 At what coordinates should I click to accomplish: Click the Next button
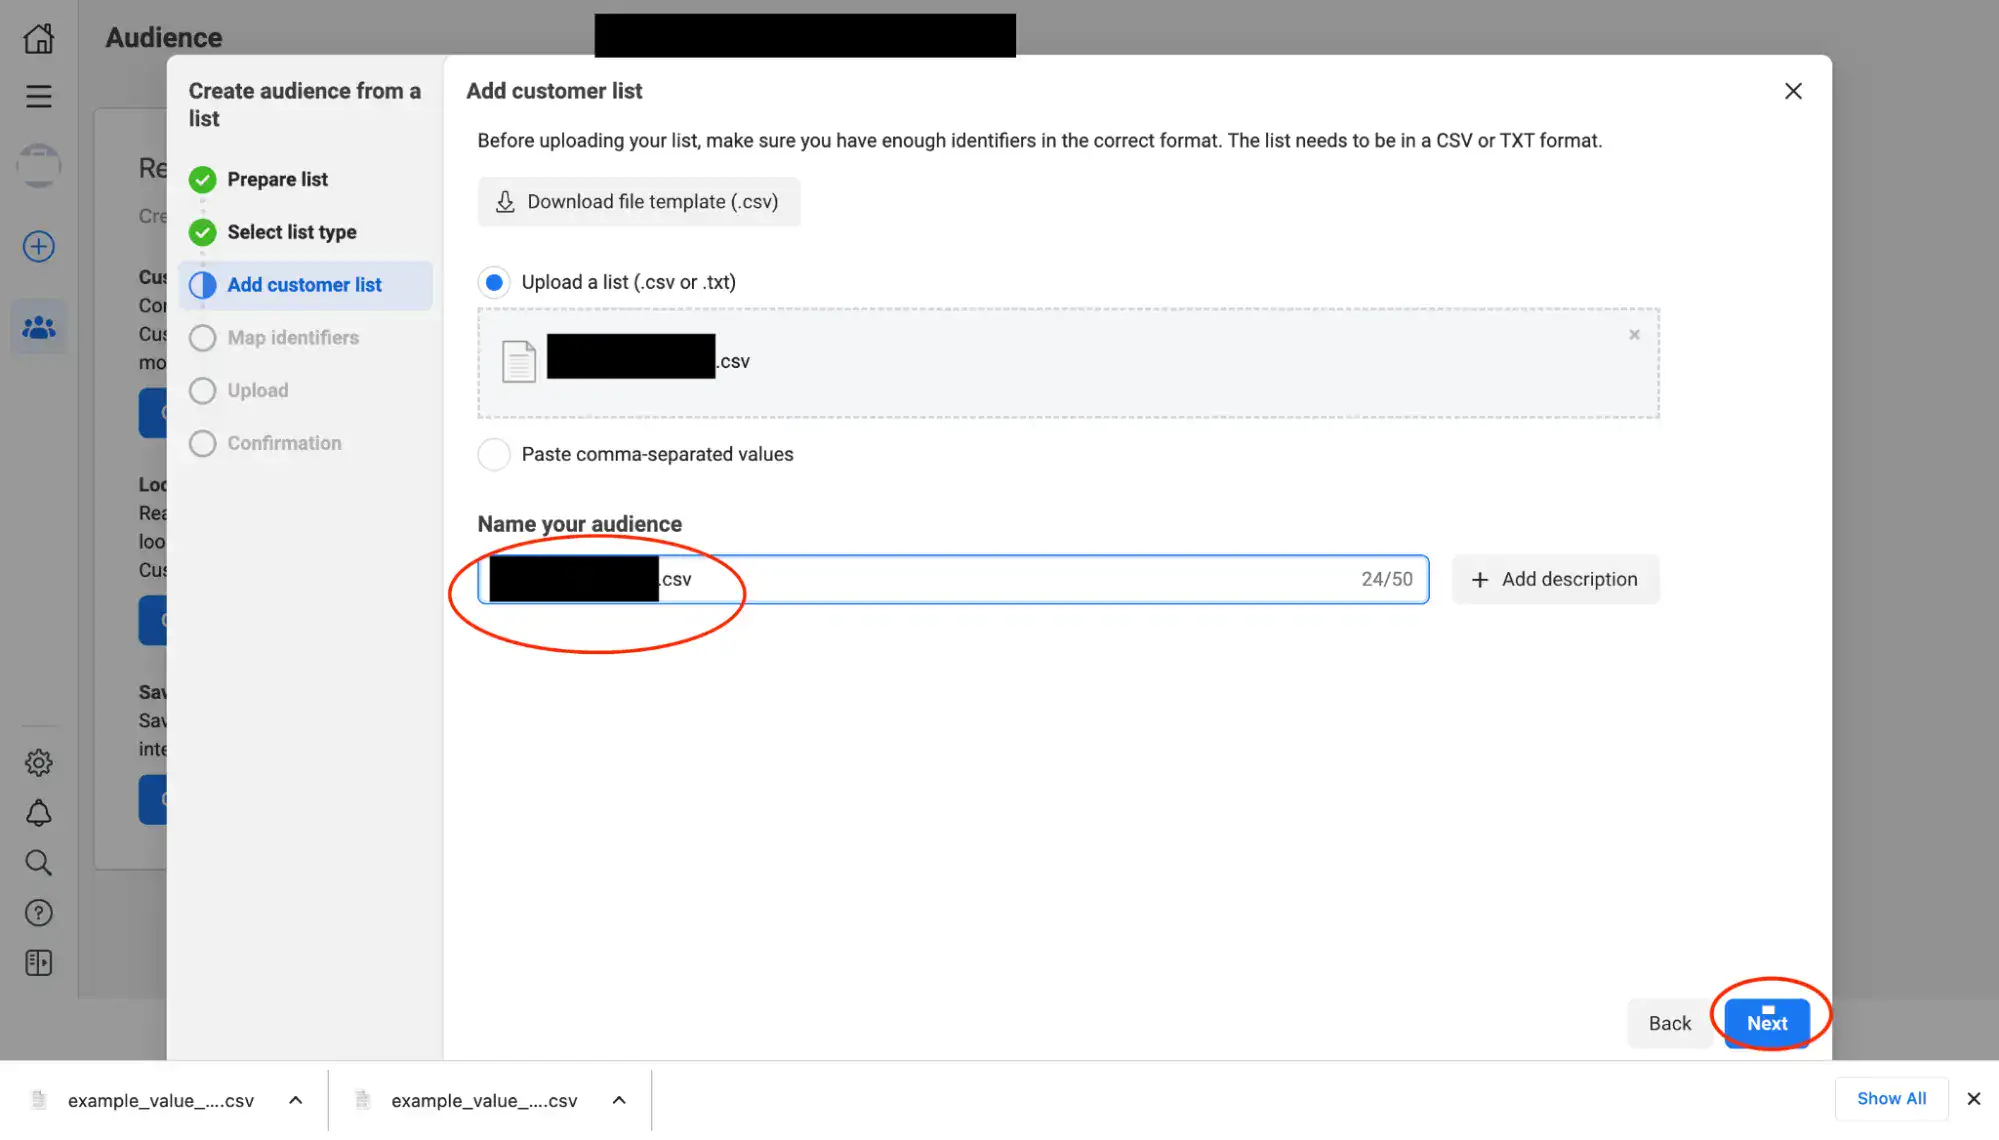(x=1766, y=1023)
